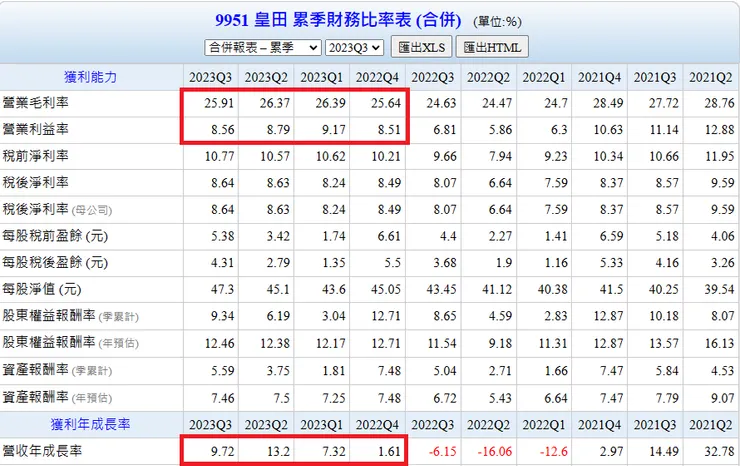Click after-tax EPS value 4.31
Image resolution: width=740 pixels, height=466 pixels.
223,263
